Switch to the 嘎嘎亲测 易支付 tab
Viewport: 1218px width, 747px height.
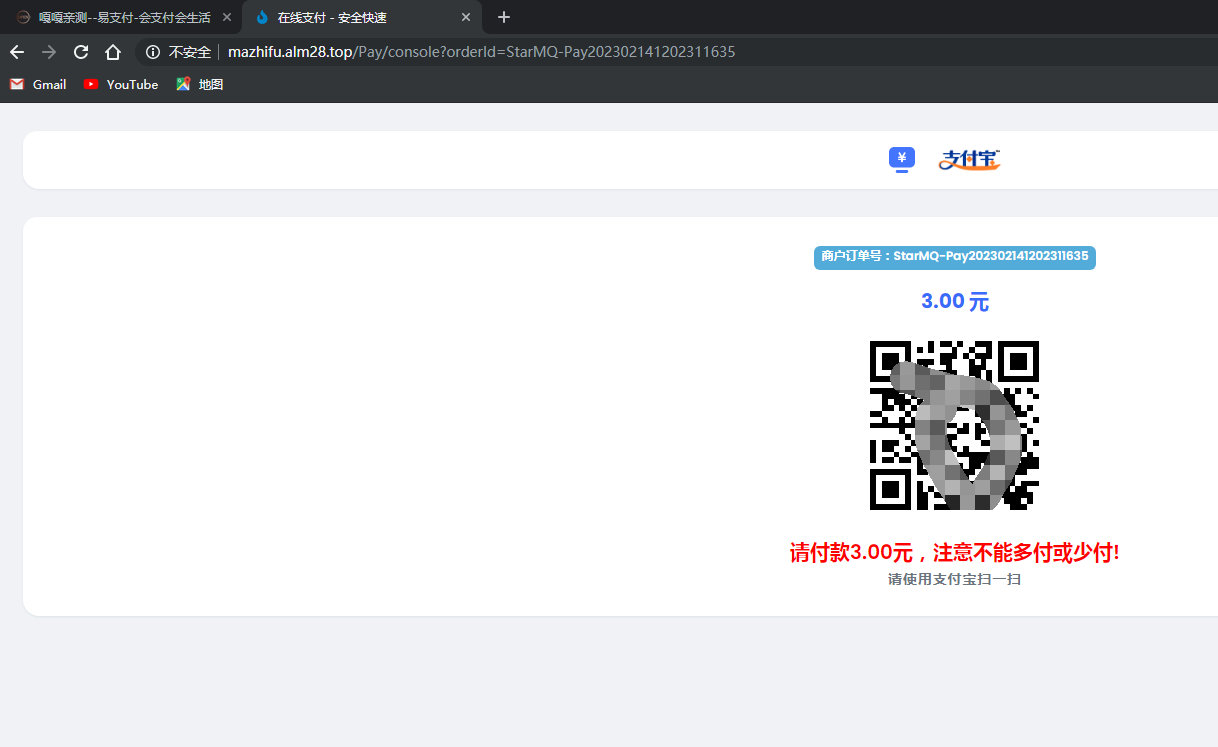(x=120, y=17)
